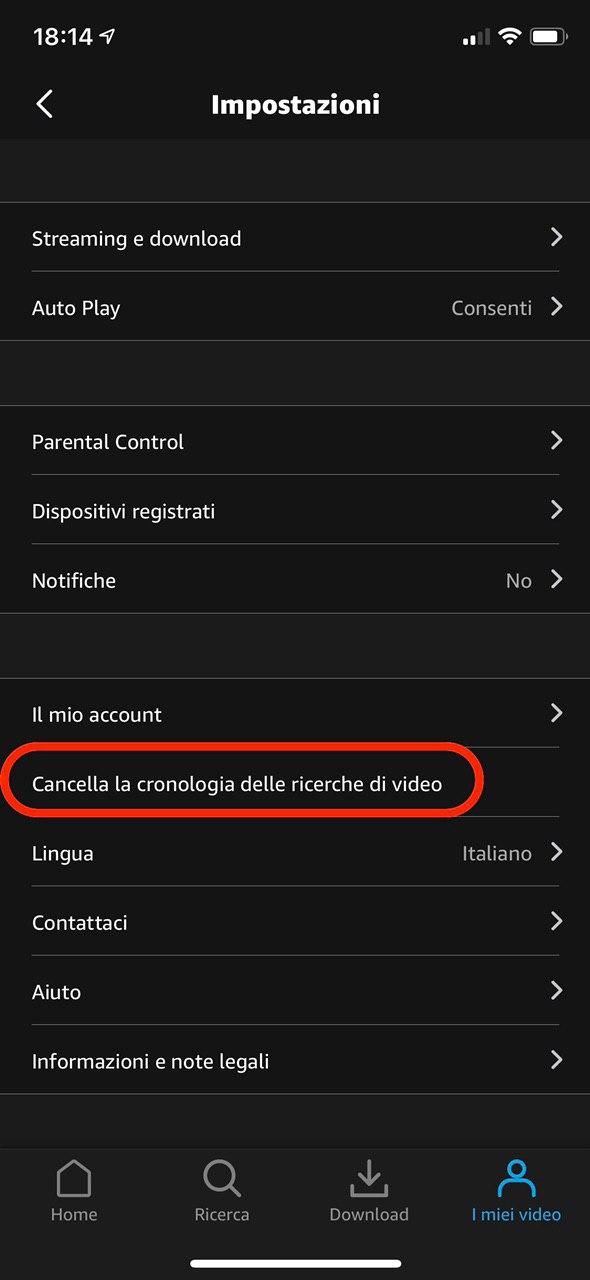Open Ricerca magnifying glass tab

coord(221,1179)
